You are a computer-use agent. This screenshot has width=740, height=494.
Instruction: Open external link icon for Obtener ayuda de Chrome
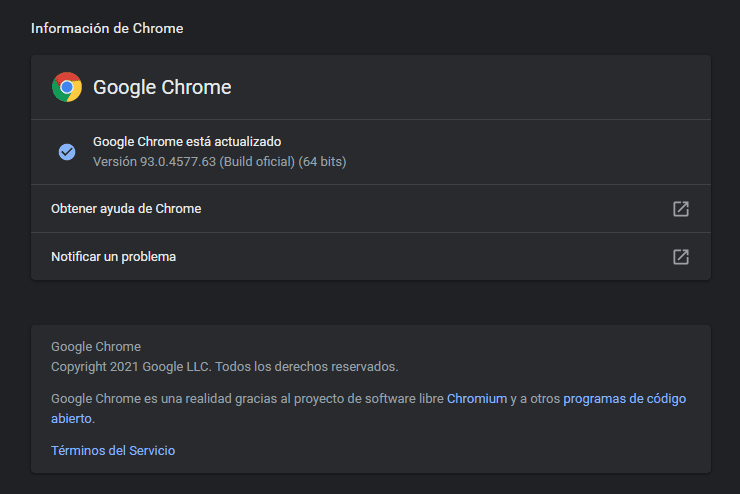point(681,209)
